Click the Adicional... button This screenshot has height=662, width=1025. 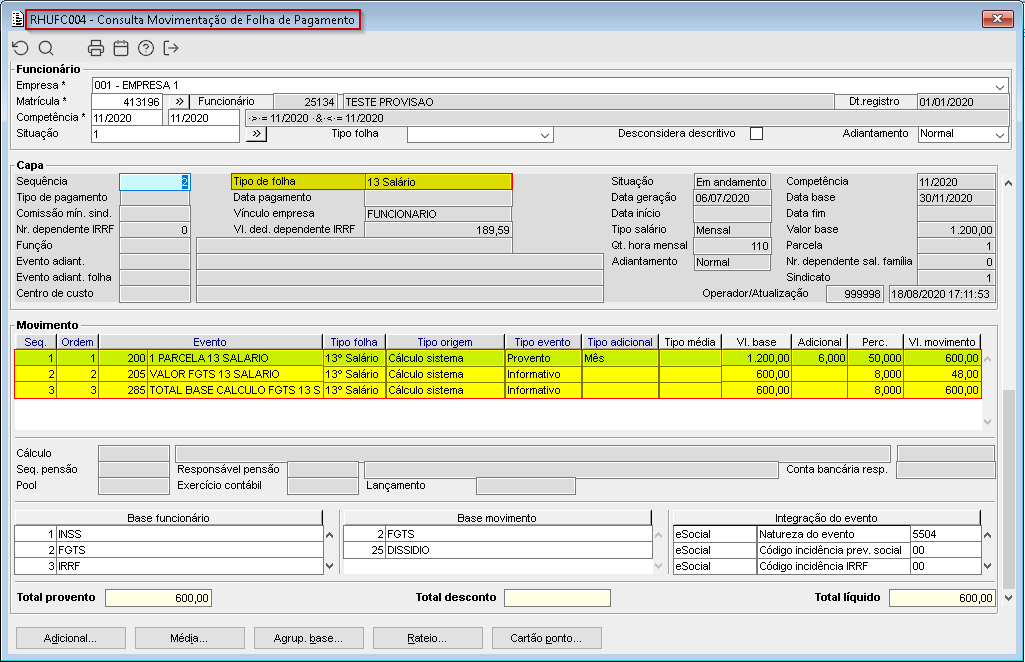click(70, 638)
